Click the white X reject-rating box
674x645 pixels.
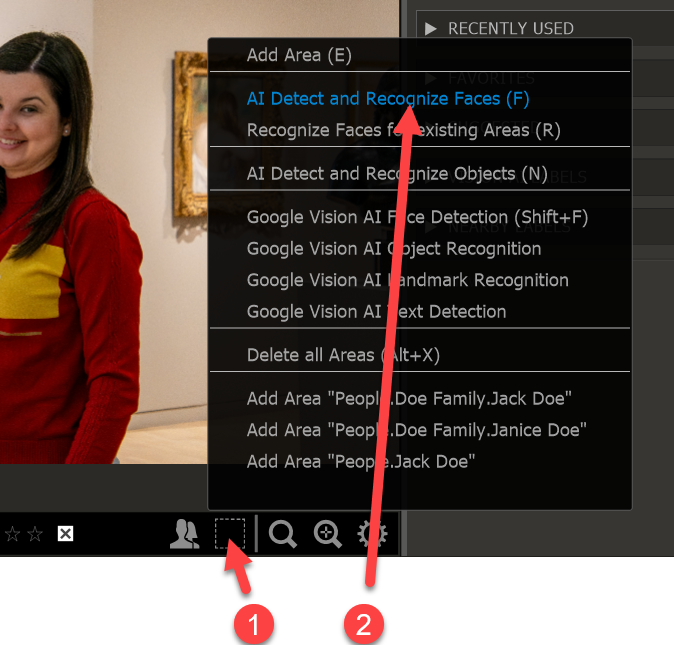(65, 534)
